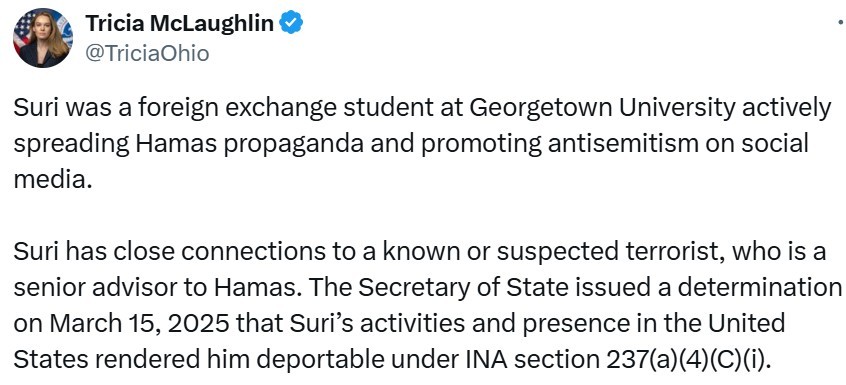Open the Tricia McLaughlin display name link
This screenshot has height=385, width=846.
pyautogui.click(x=180, y=23)
